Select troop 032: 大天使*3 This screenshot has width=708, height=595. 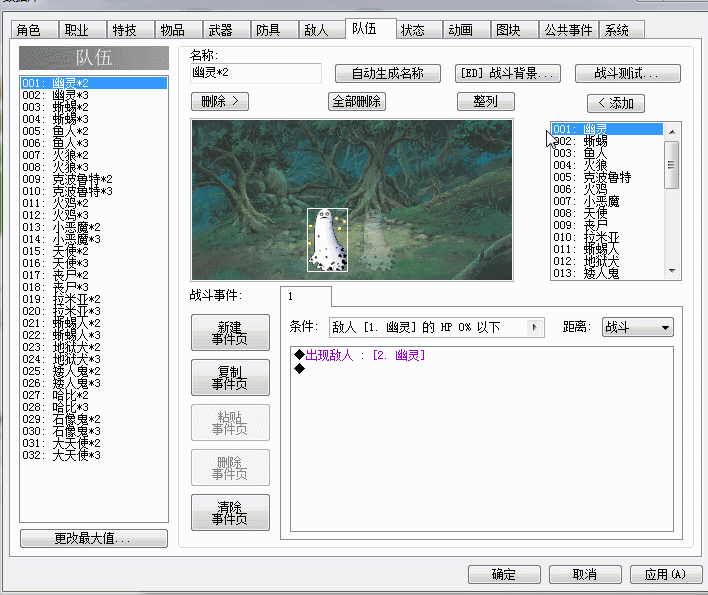(x=93, y=456)
